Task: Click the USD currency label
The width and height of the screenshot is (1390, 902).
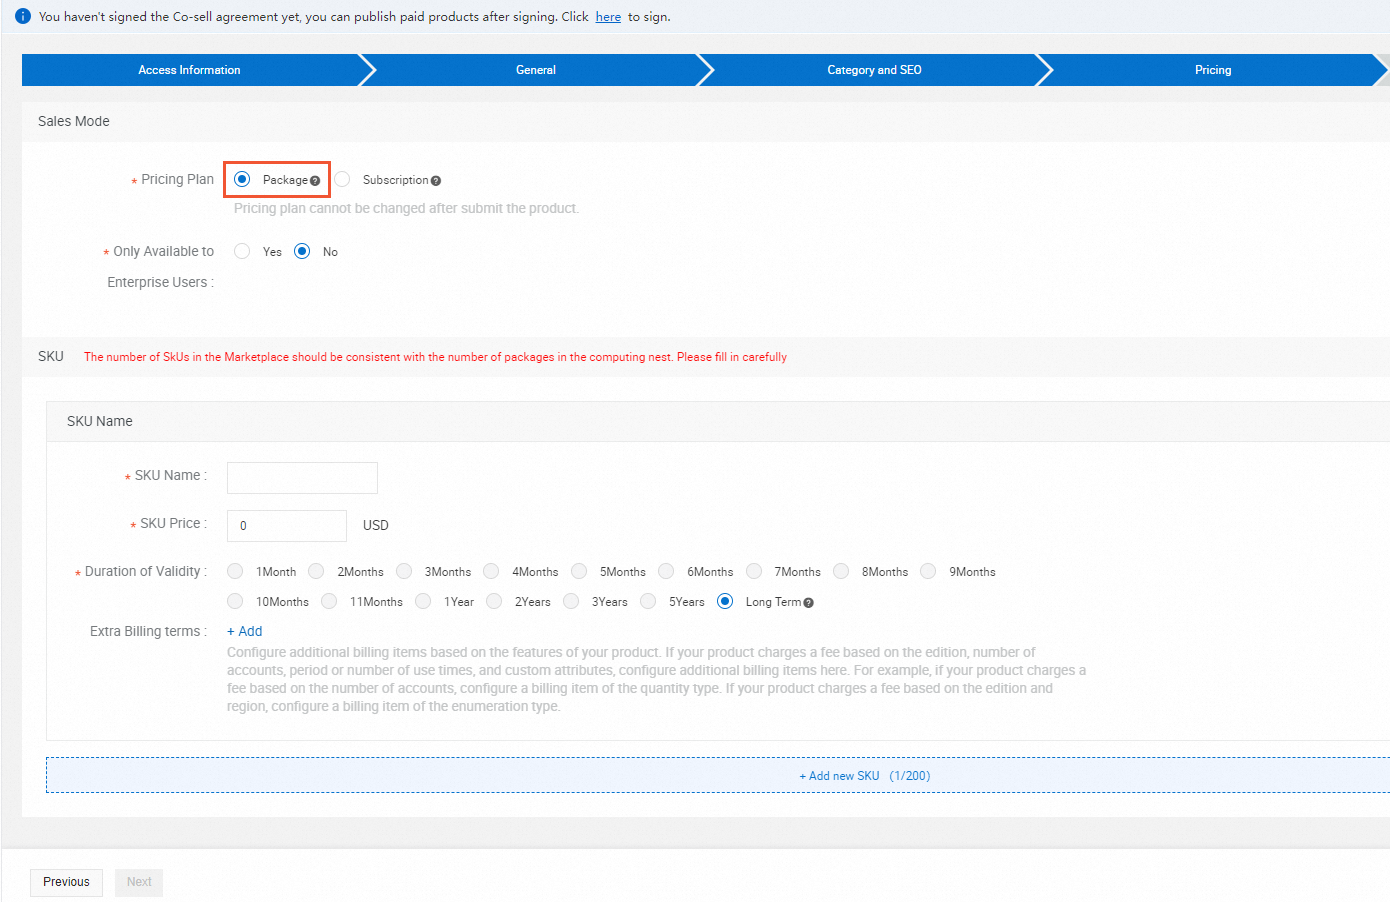Action: coord(376,525)
